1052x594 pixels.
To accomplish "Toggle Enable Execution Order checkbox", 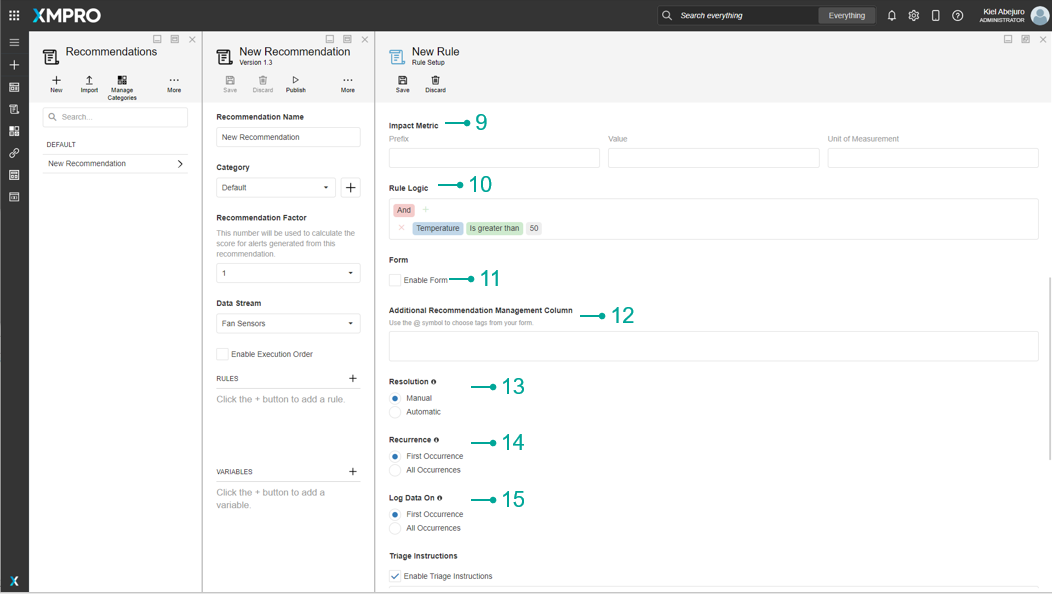I will (223, 354).
